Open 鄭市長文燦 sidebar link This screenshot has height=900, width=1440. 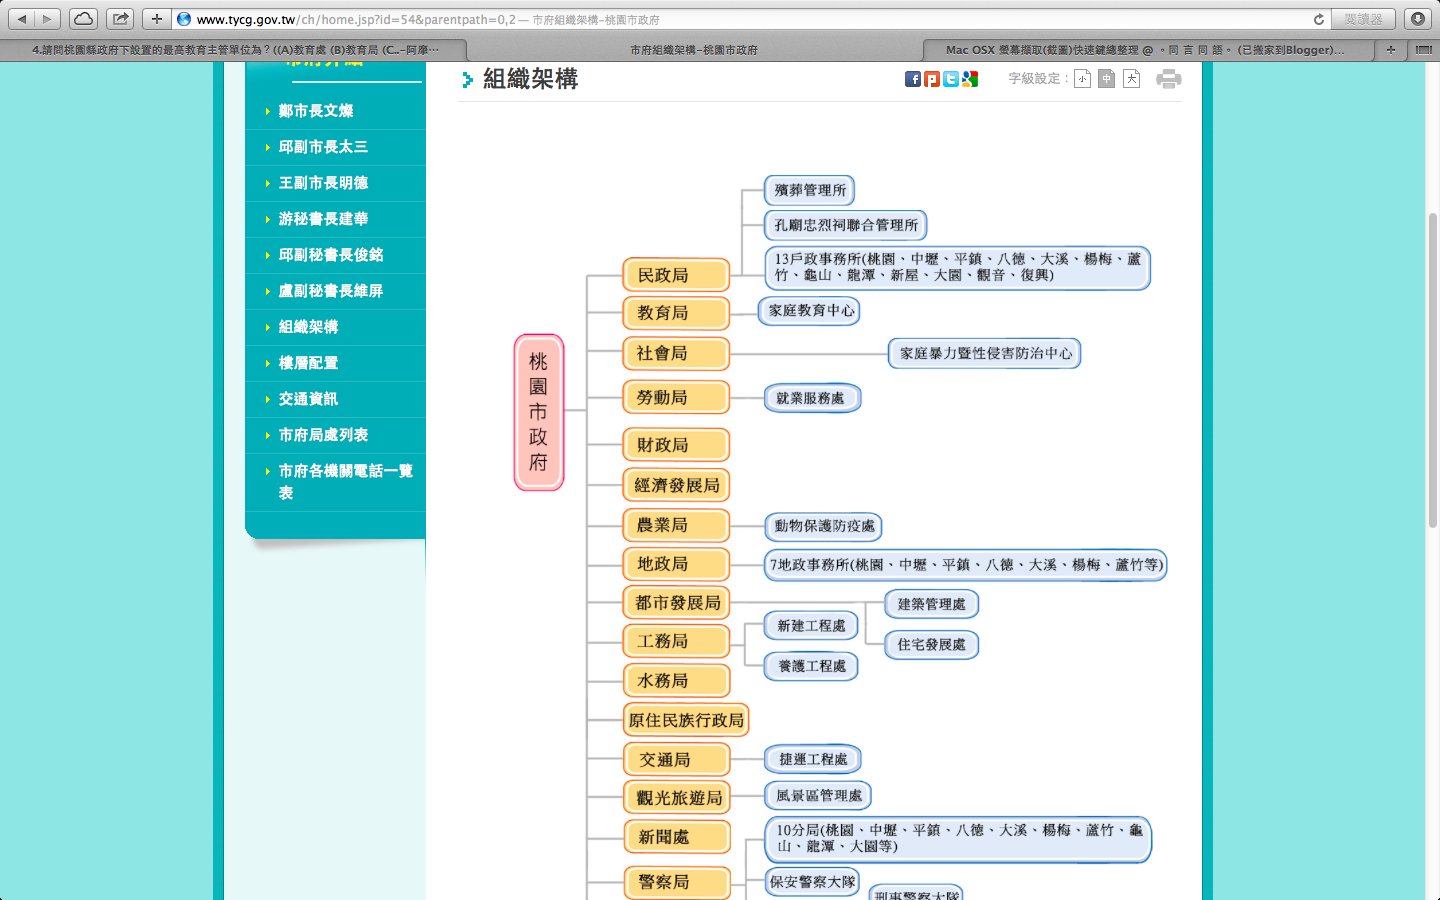[316, 111]
